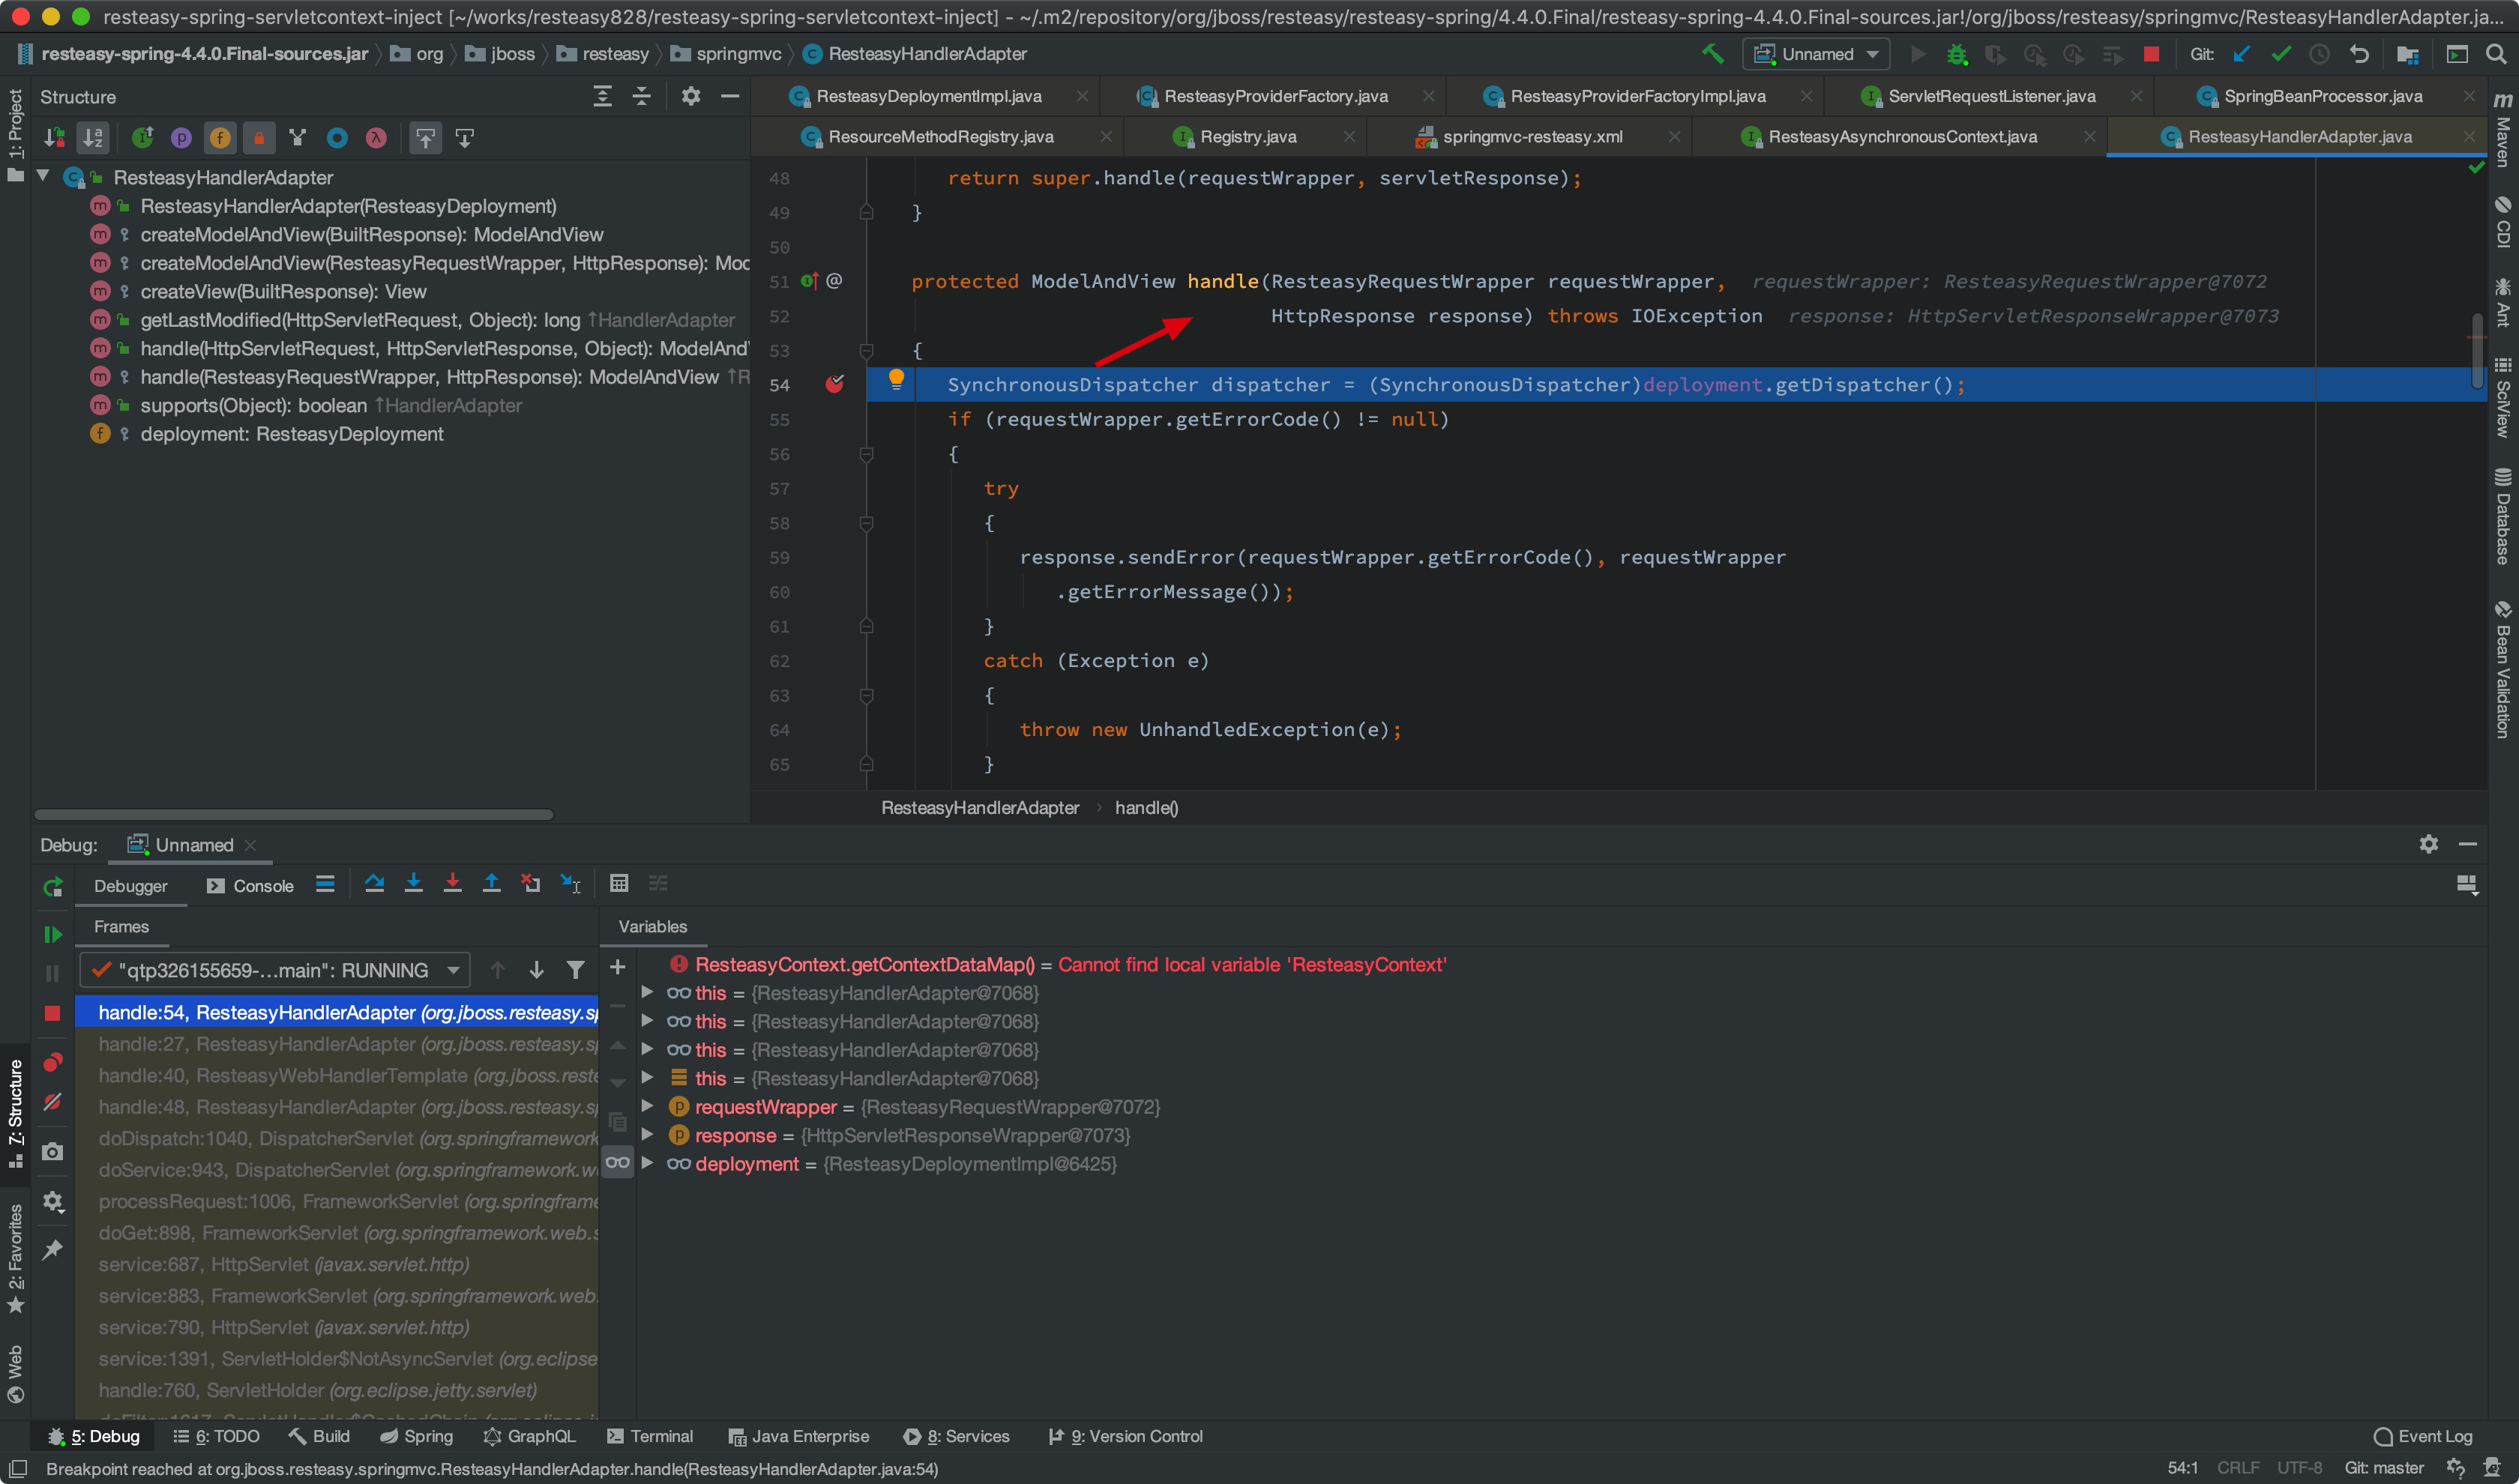The width and height of the screenshot is (2519, 1484).
Task: Open the springmvc-resteasy.xml editor tab
Action: click(1531, 137)
